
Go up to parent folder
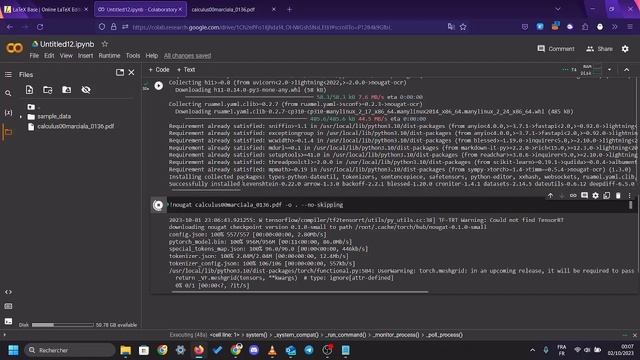[x=32, y=107]
